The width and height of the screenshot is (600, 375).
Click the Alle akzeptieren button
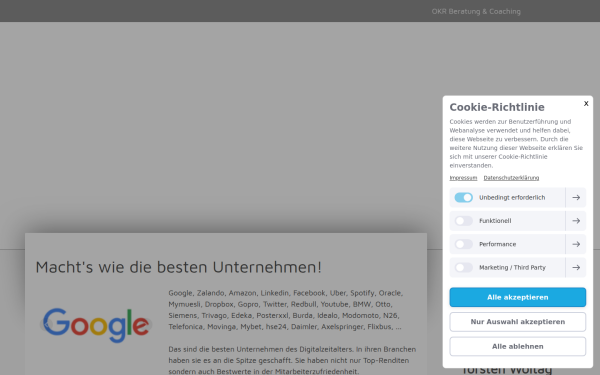(x=517, y=297)
